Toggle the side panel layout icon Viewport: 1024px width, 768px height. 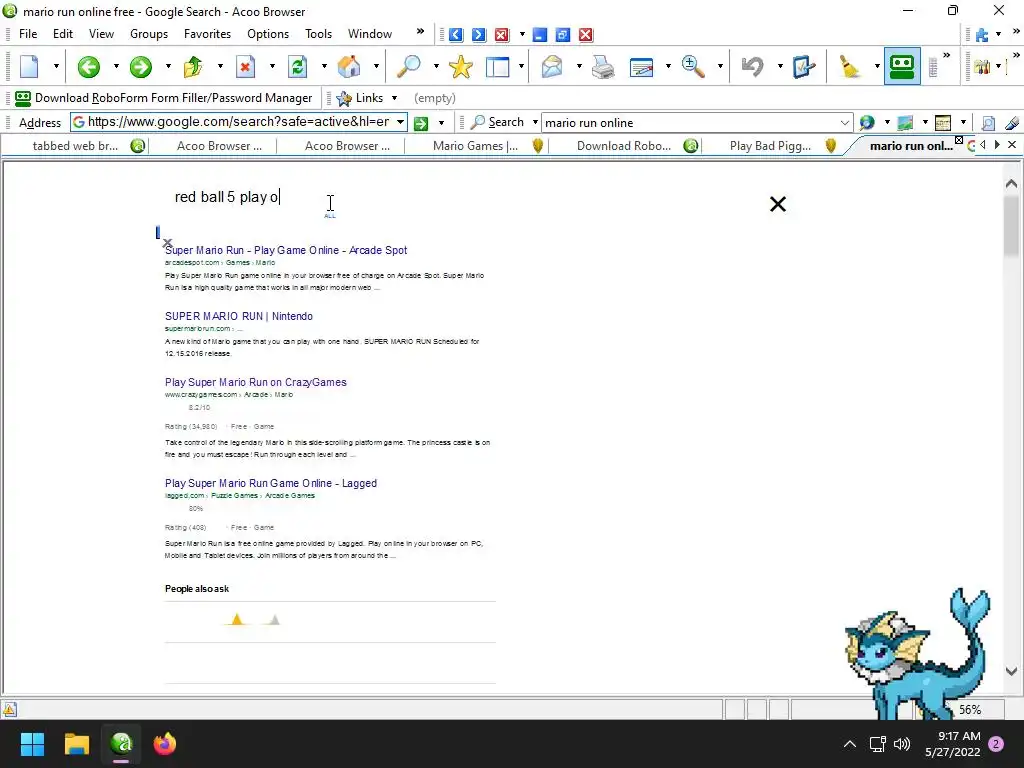498,67
